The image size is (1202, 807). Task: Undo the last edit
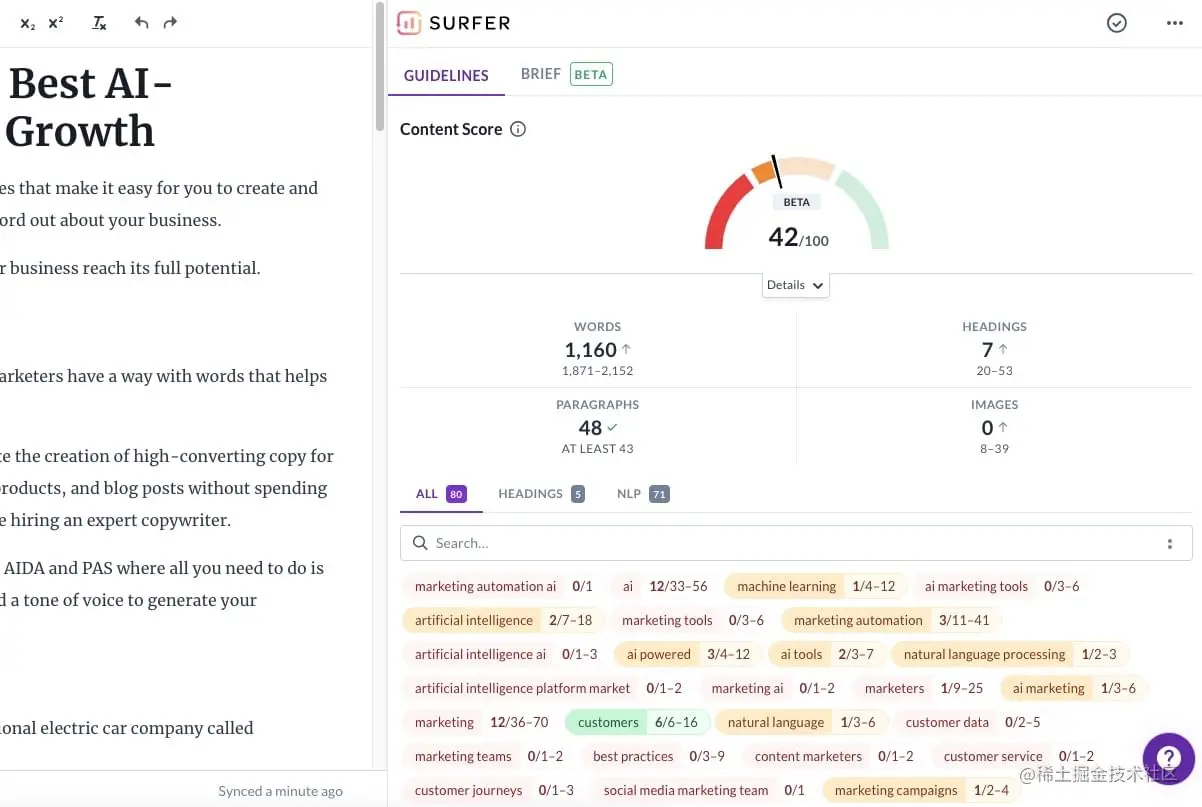pos(141,22)
